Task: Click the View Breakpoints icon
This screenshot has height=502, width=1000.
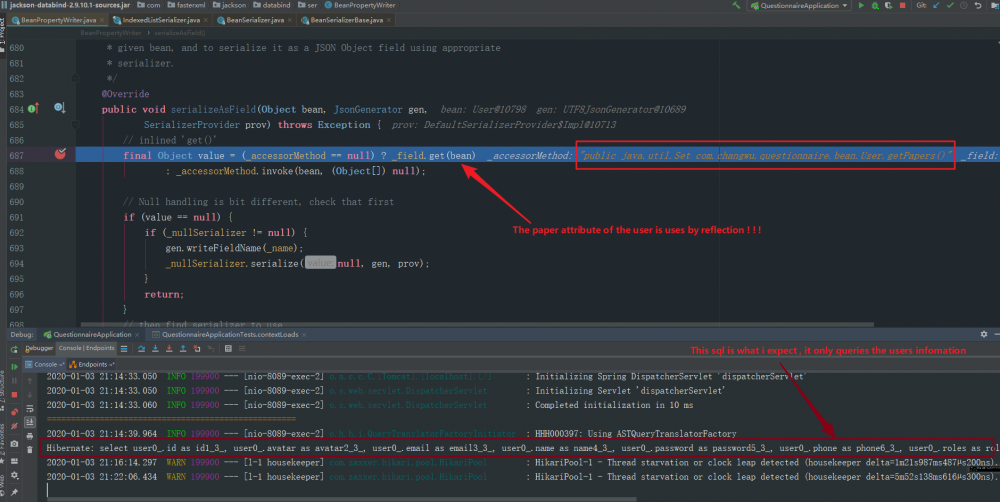Action: coord(14,412)
